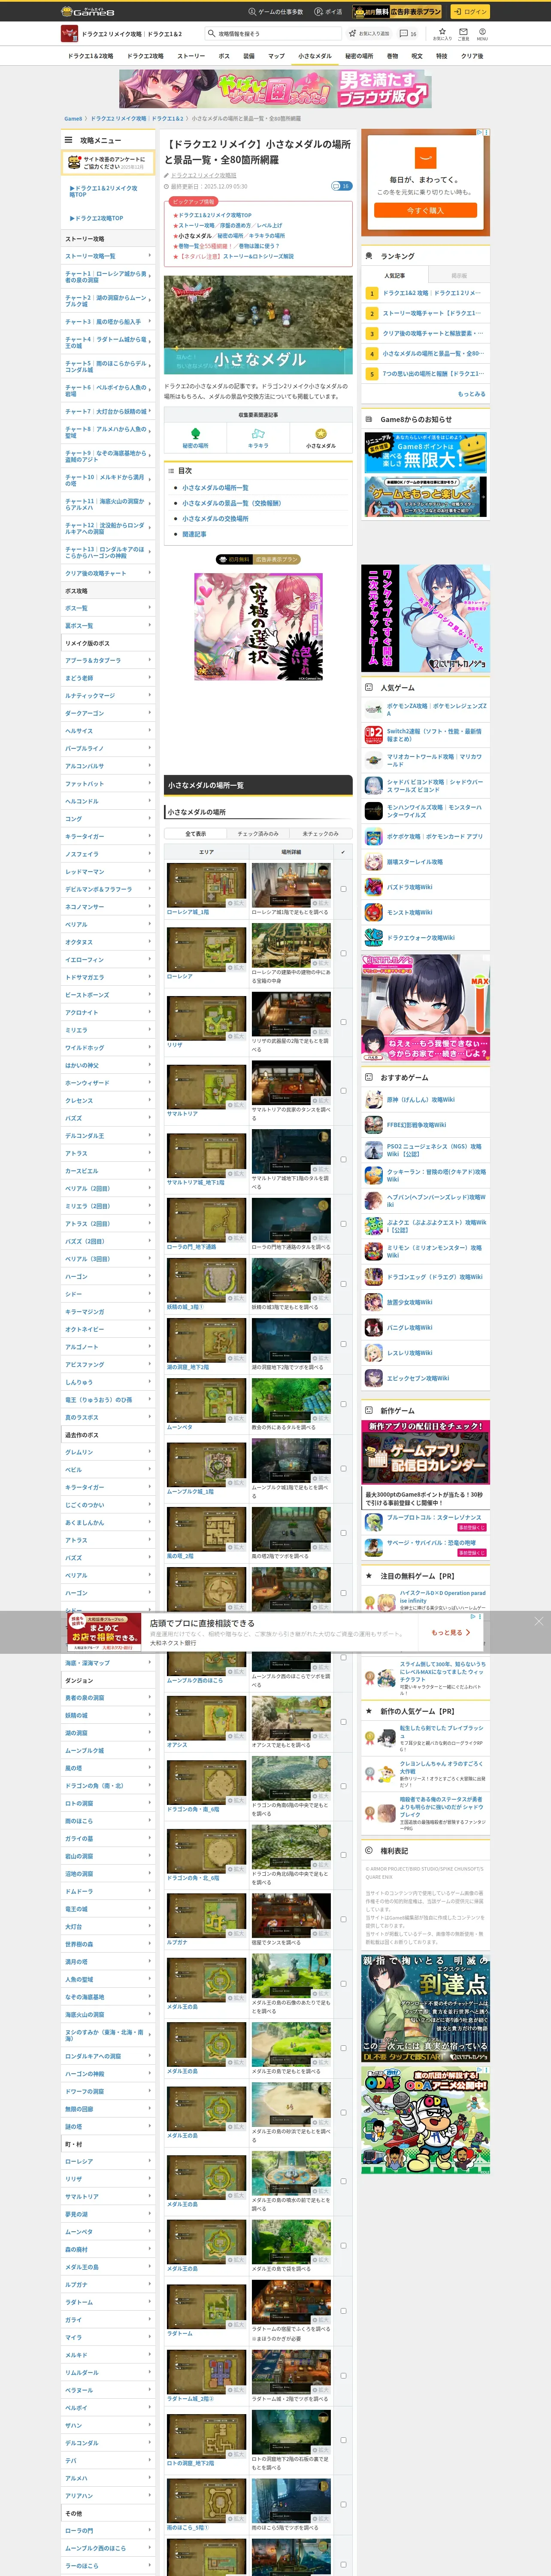Switch to 未チェックのみ filter tab

[x=321, y=834]
